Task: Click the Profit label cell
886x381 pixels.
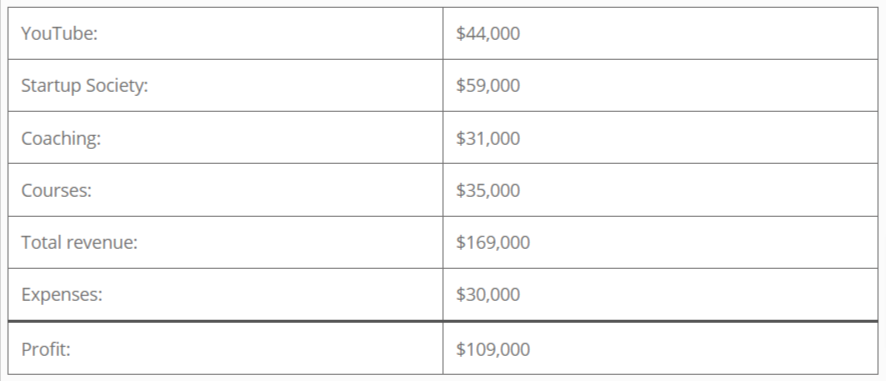Action: coord(225,348)
